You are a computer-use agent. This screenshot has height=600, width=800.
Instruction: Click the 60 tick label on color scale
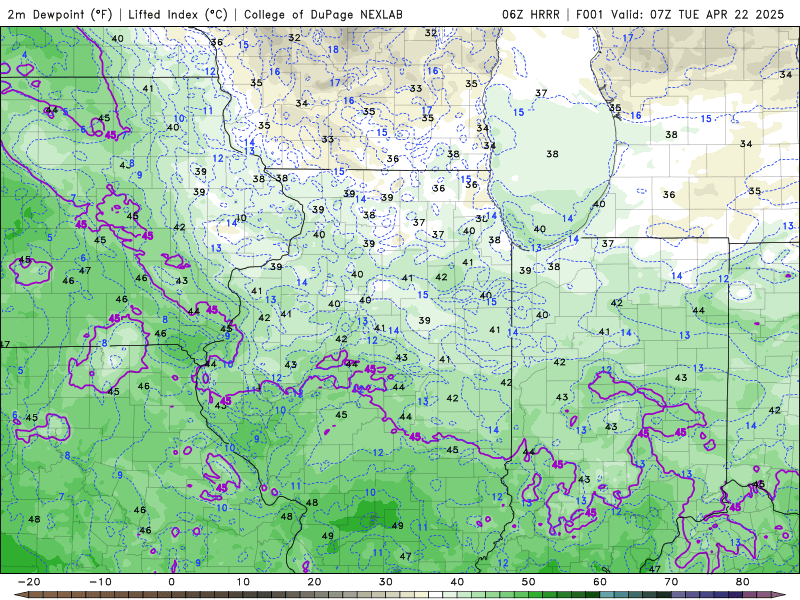coord(600,582)
